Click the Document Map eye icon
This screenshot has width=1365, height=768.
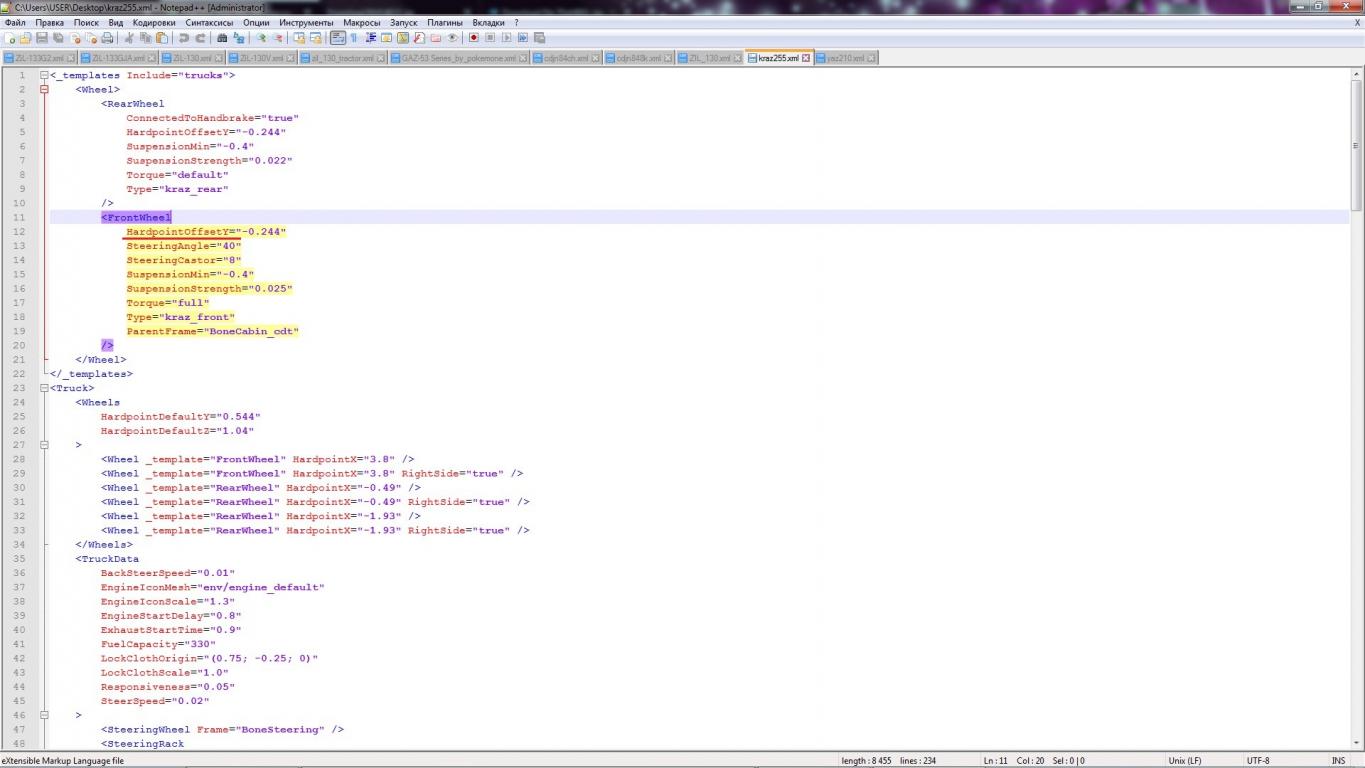coord(452,38)
